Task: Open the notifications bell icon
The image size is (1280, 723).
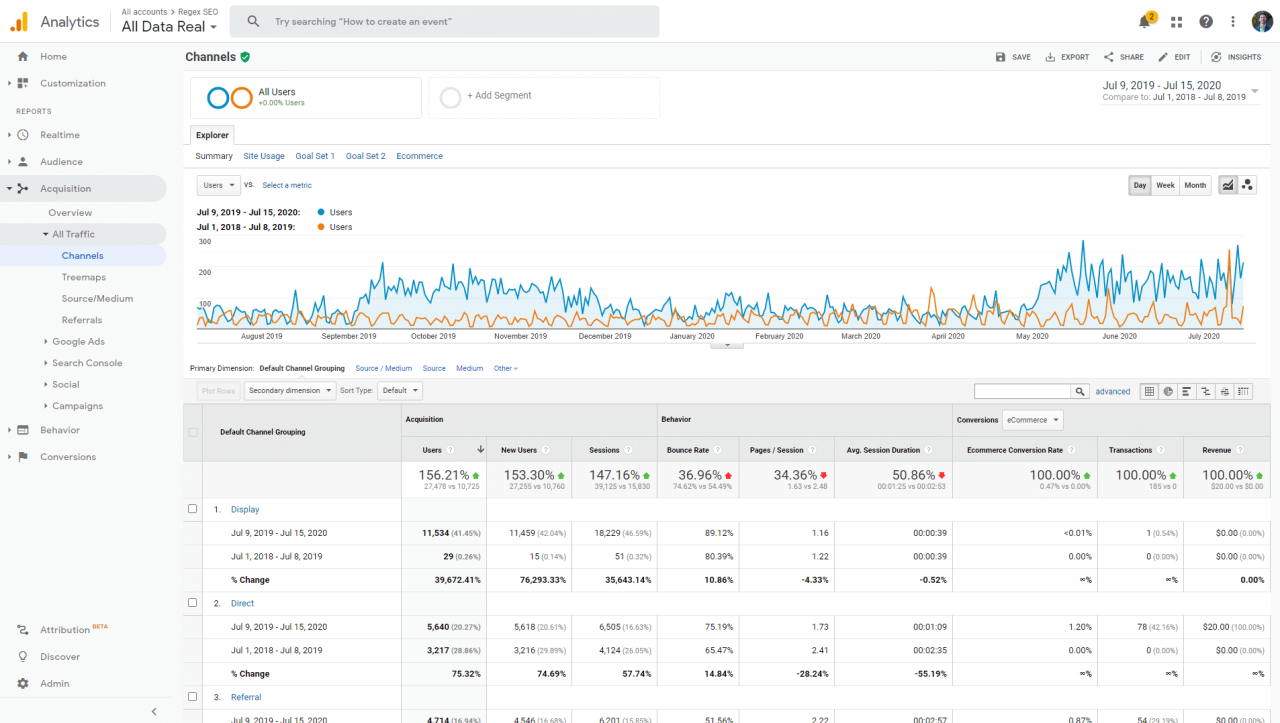Action: coord(1146,21)
